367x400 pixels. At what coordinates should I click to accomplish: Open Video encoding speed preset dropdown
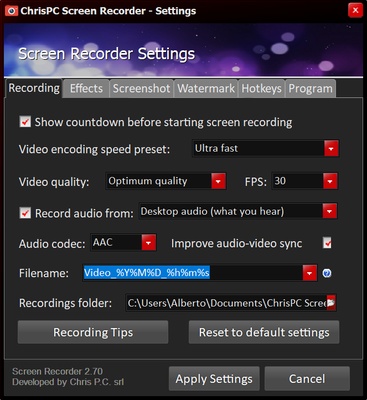(331, 149)
